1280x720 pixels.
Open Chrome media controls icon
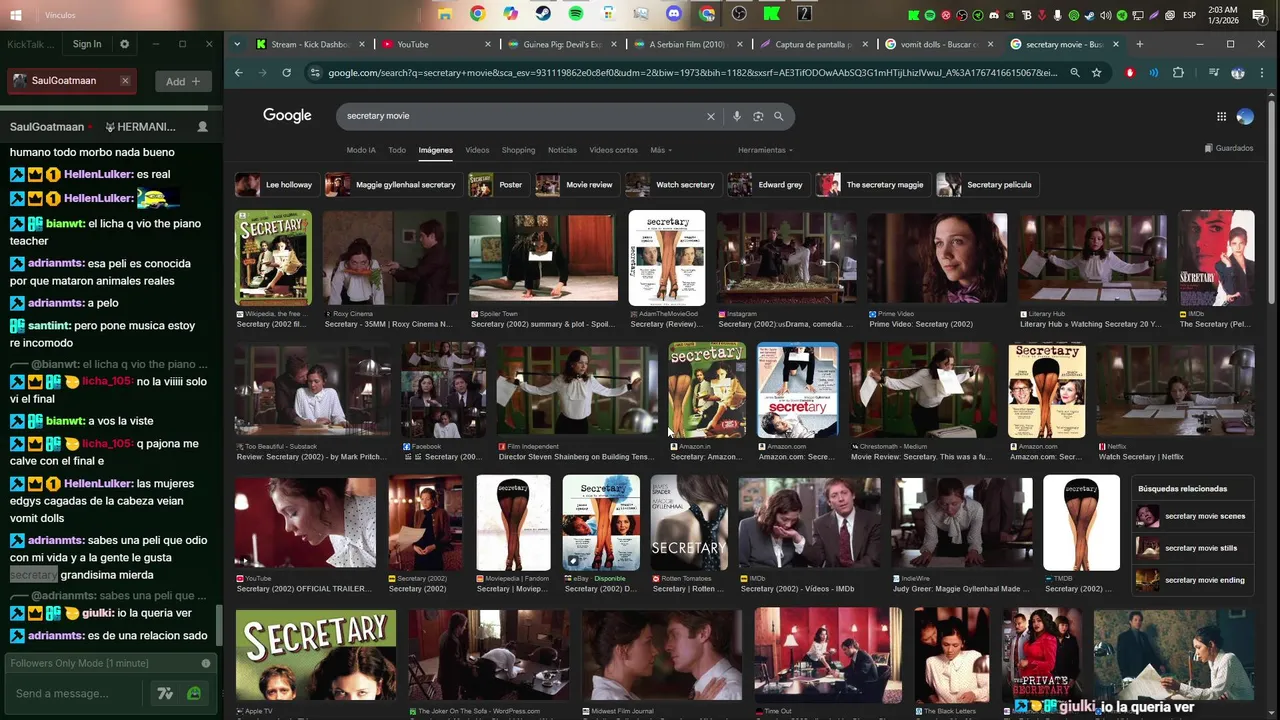tap(1213, 73)
